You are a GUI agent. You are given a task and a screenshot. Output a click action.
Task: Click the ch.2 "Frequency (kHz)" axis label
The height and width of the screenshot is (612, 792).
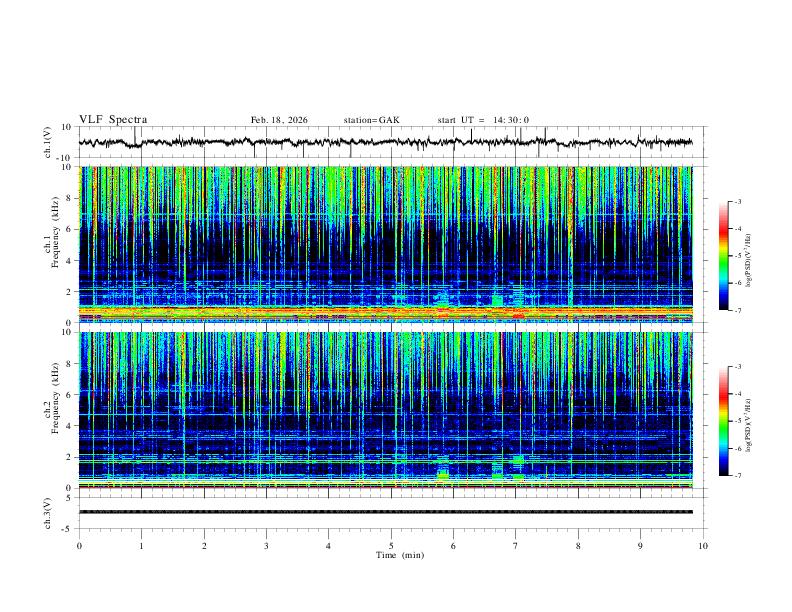[56, 398]
